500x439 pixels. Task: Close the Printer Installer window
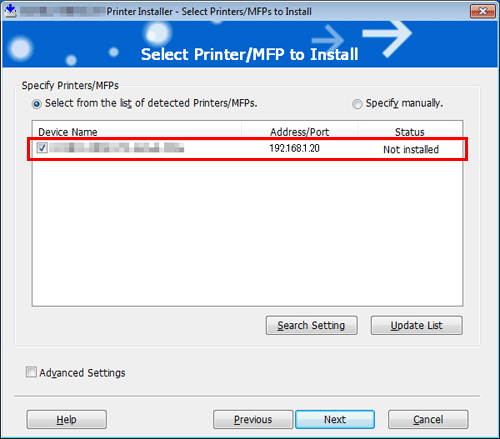click(482, 11)
